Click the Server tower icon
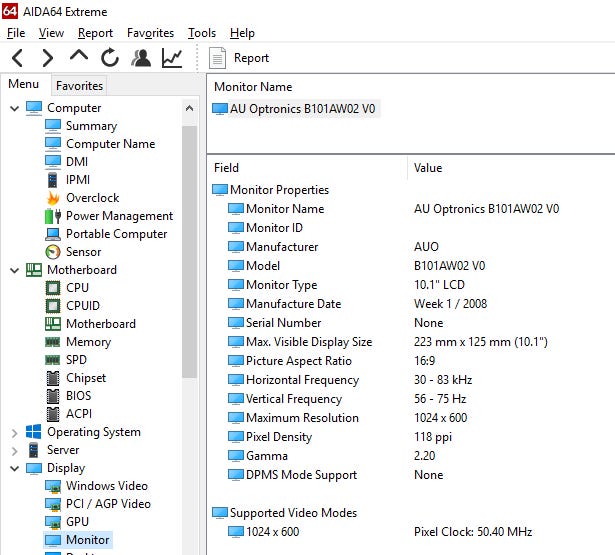The width and height of the screenshot is (615, 555). click(34, 450)
